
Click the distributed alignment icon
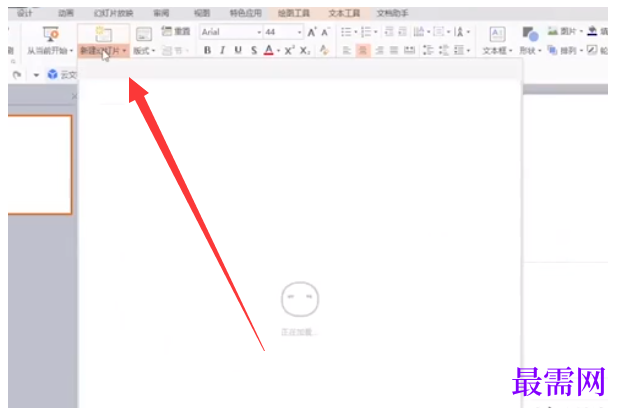pos(409,51)
